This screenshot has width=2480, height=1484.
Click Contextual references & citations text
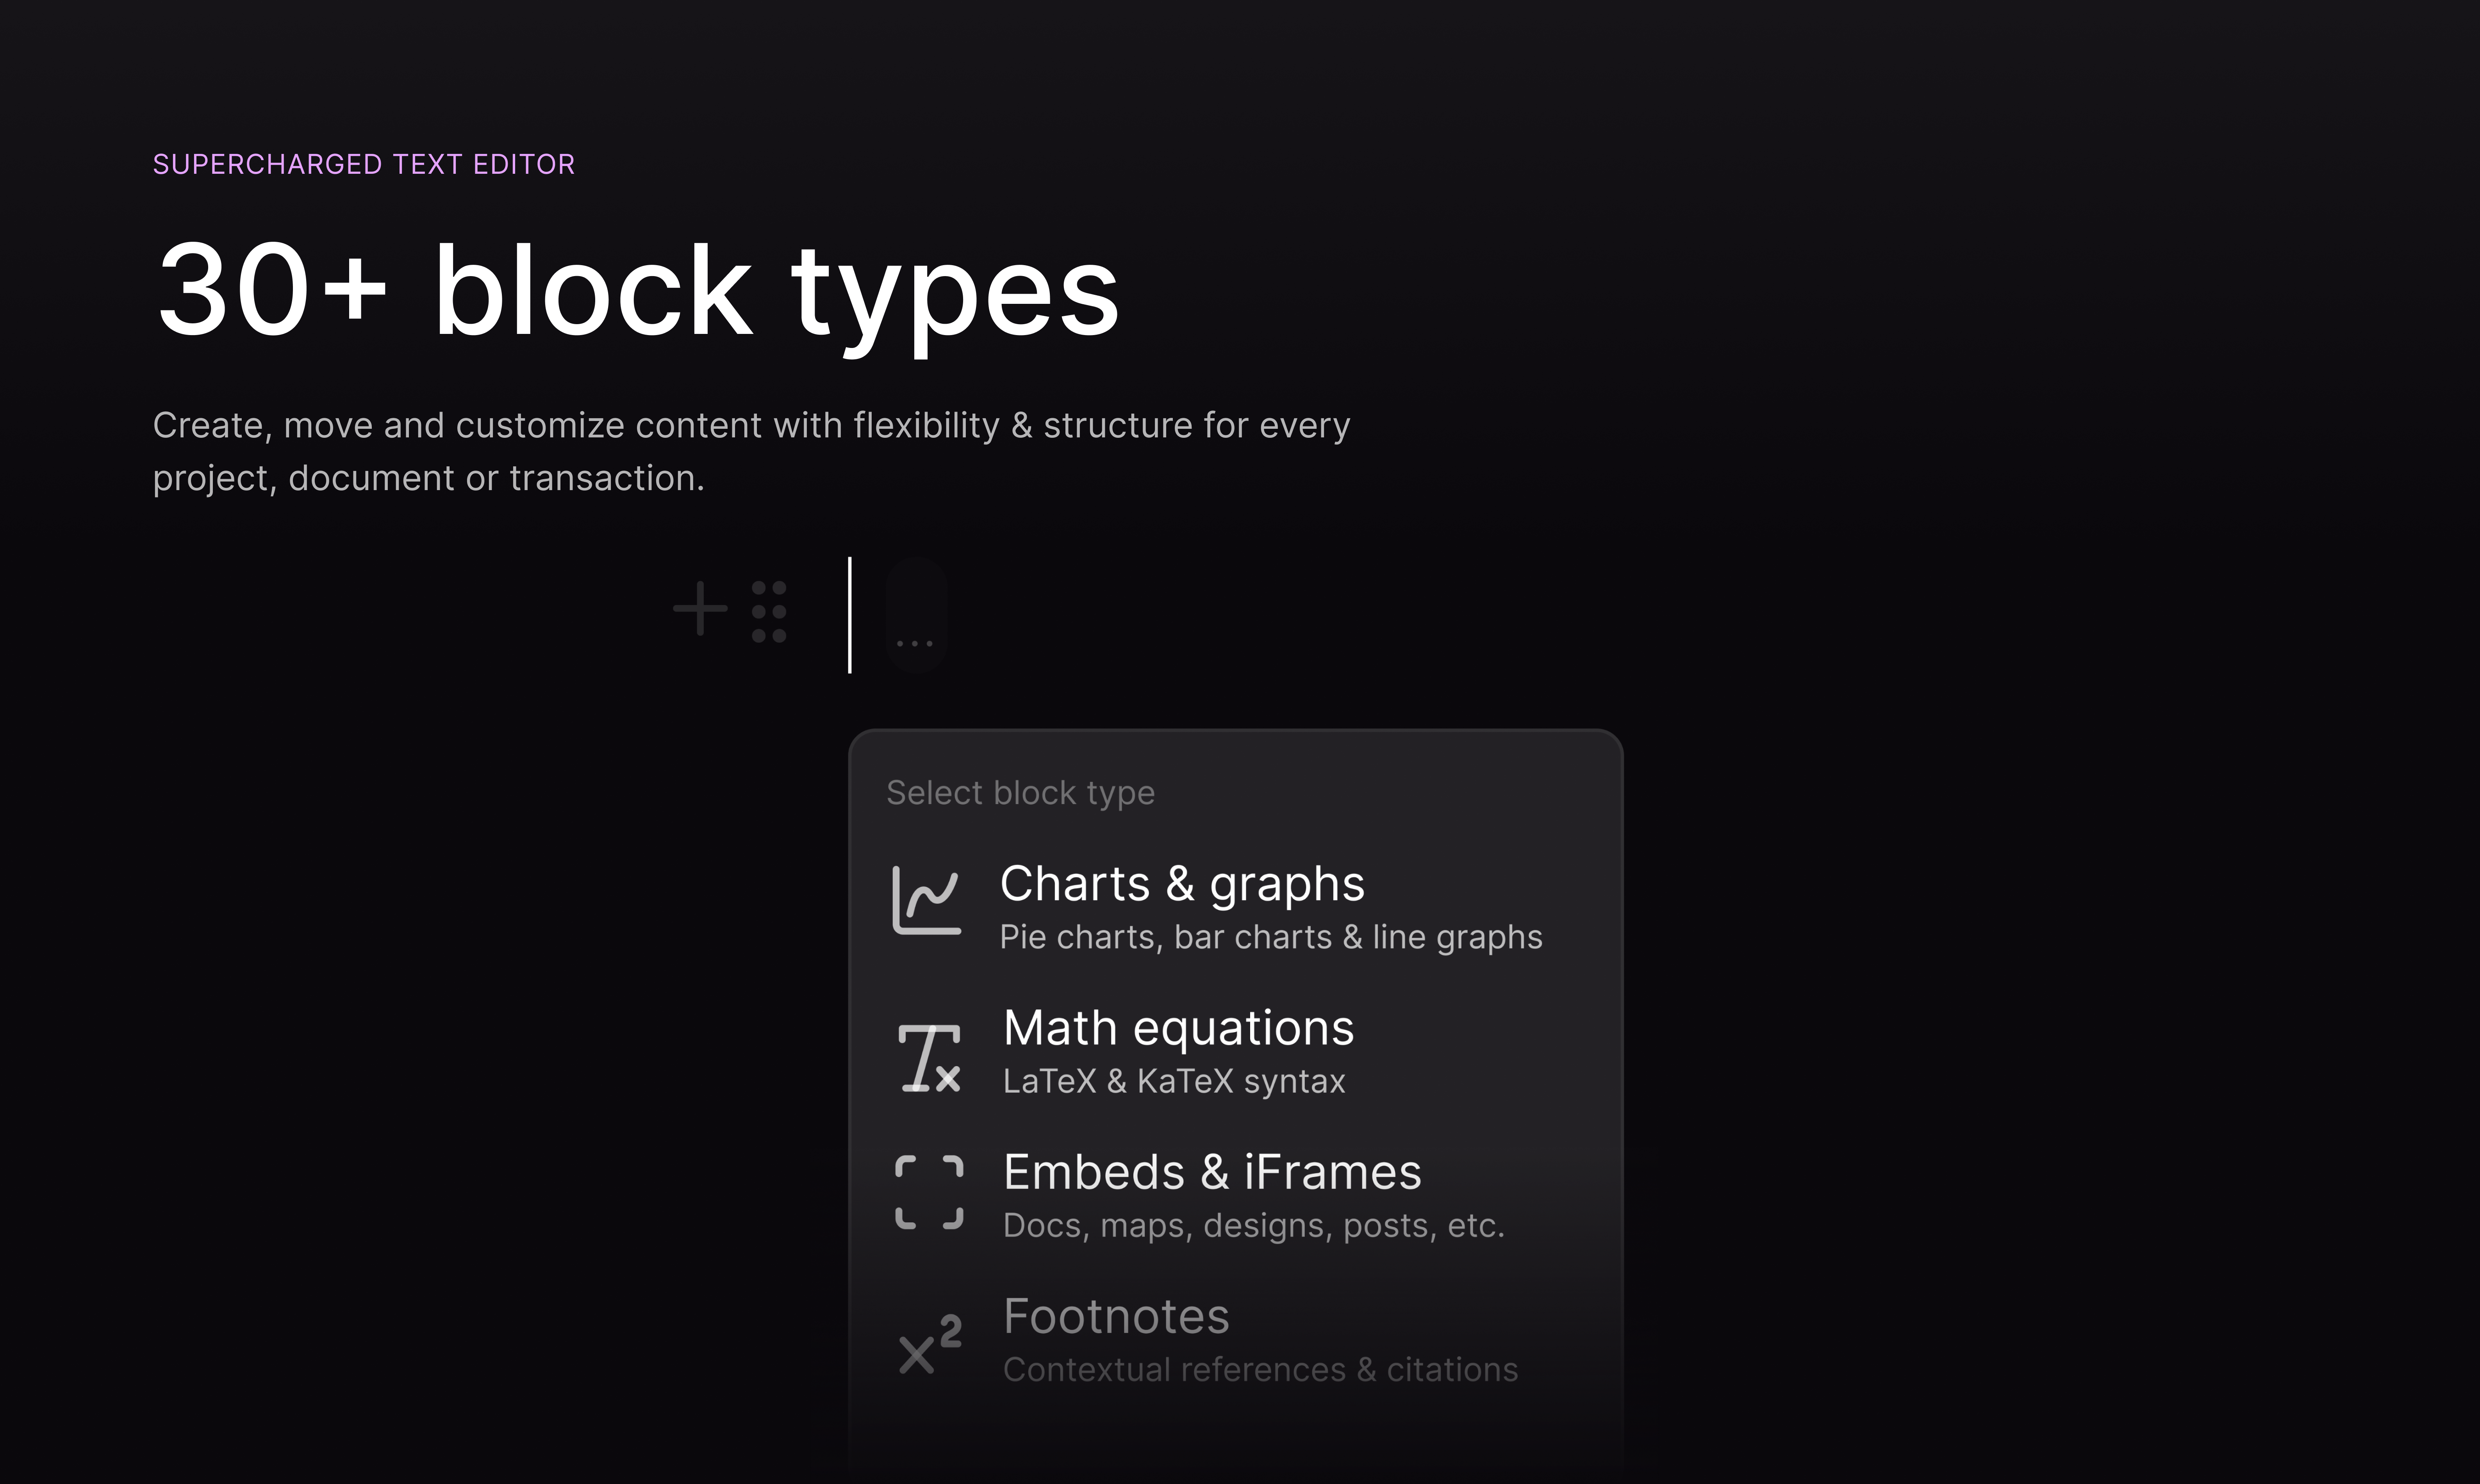(1260, 1370)
